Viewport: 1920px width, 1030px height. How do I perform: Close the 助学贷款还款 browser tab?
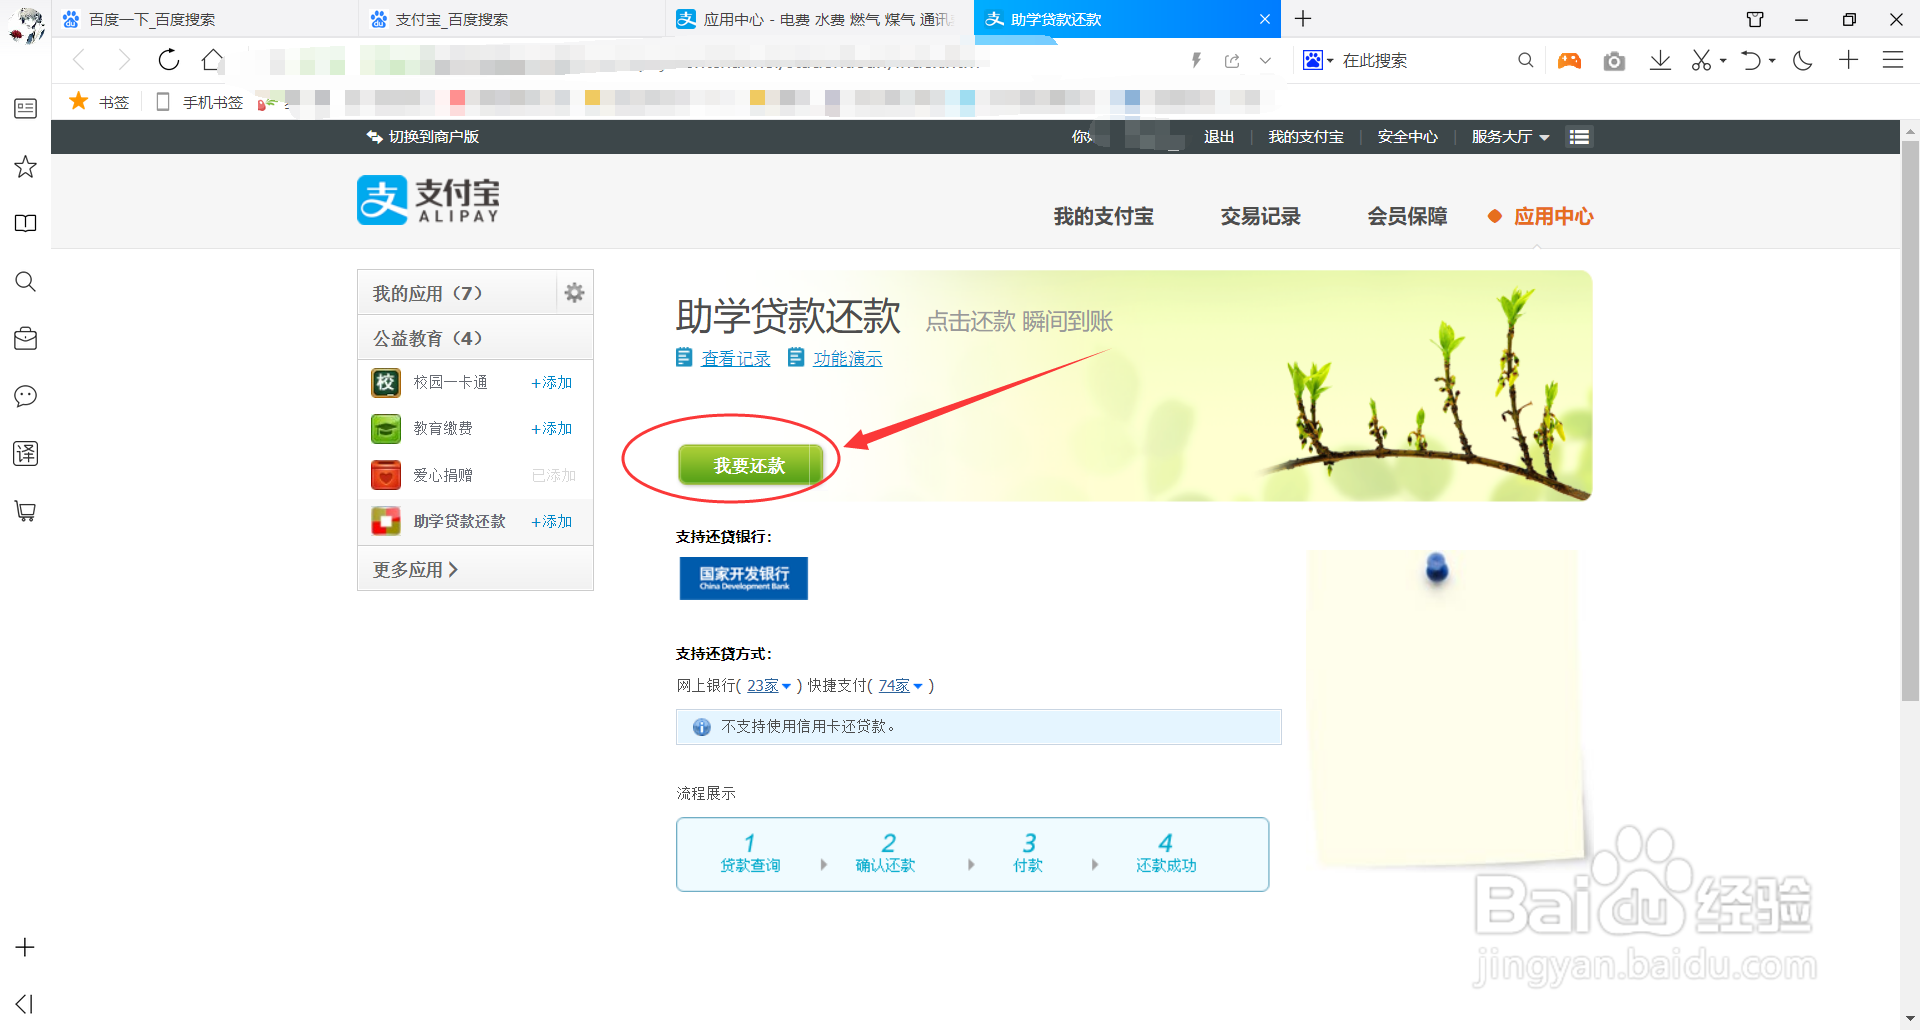point(1265,19)
